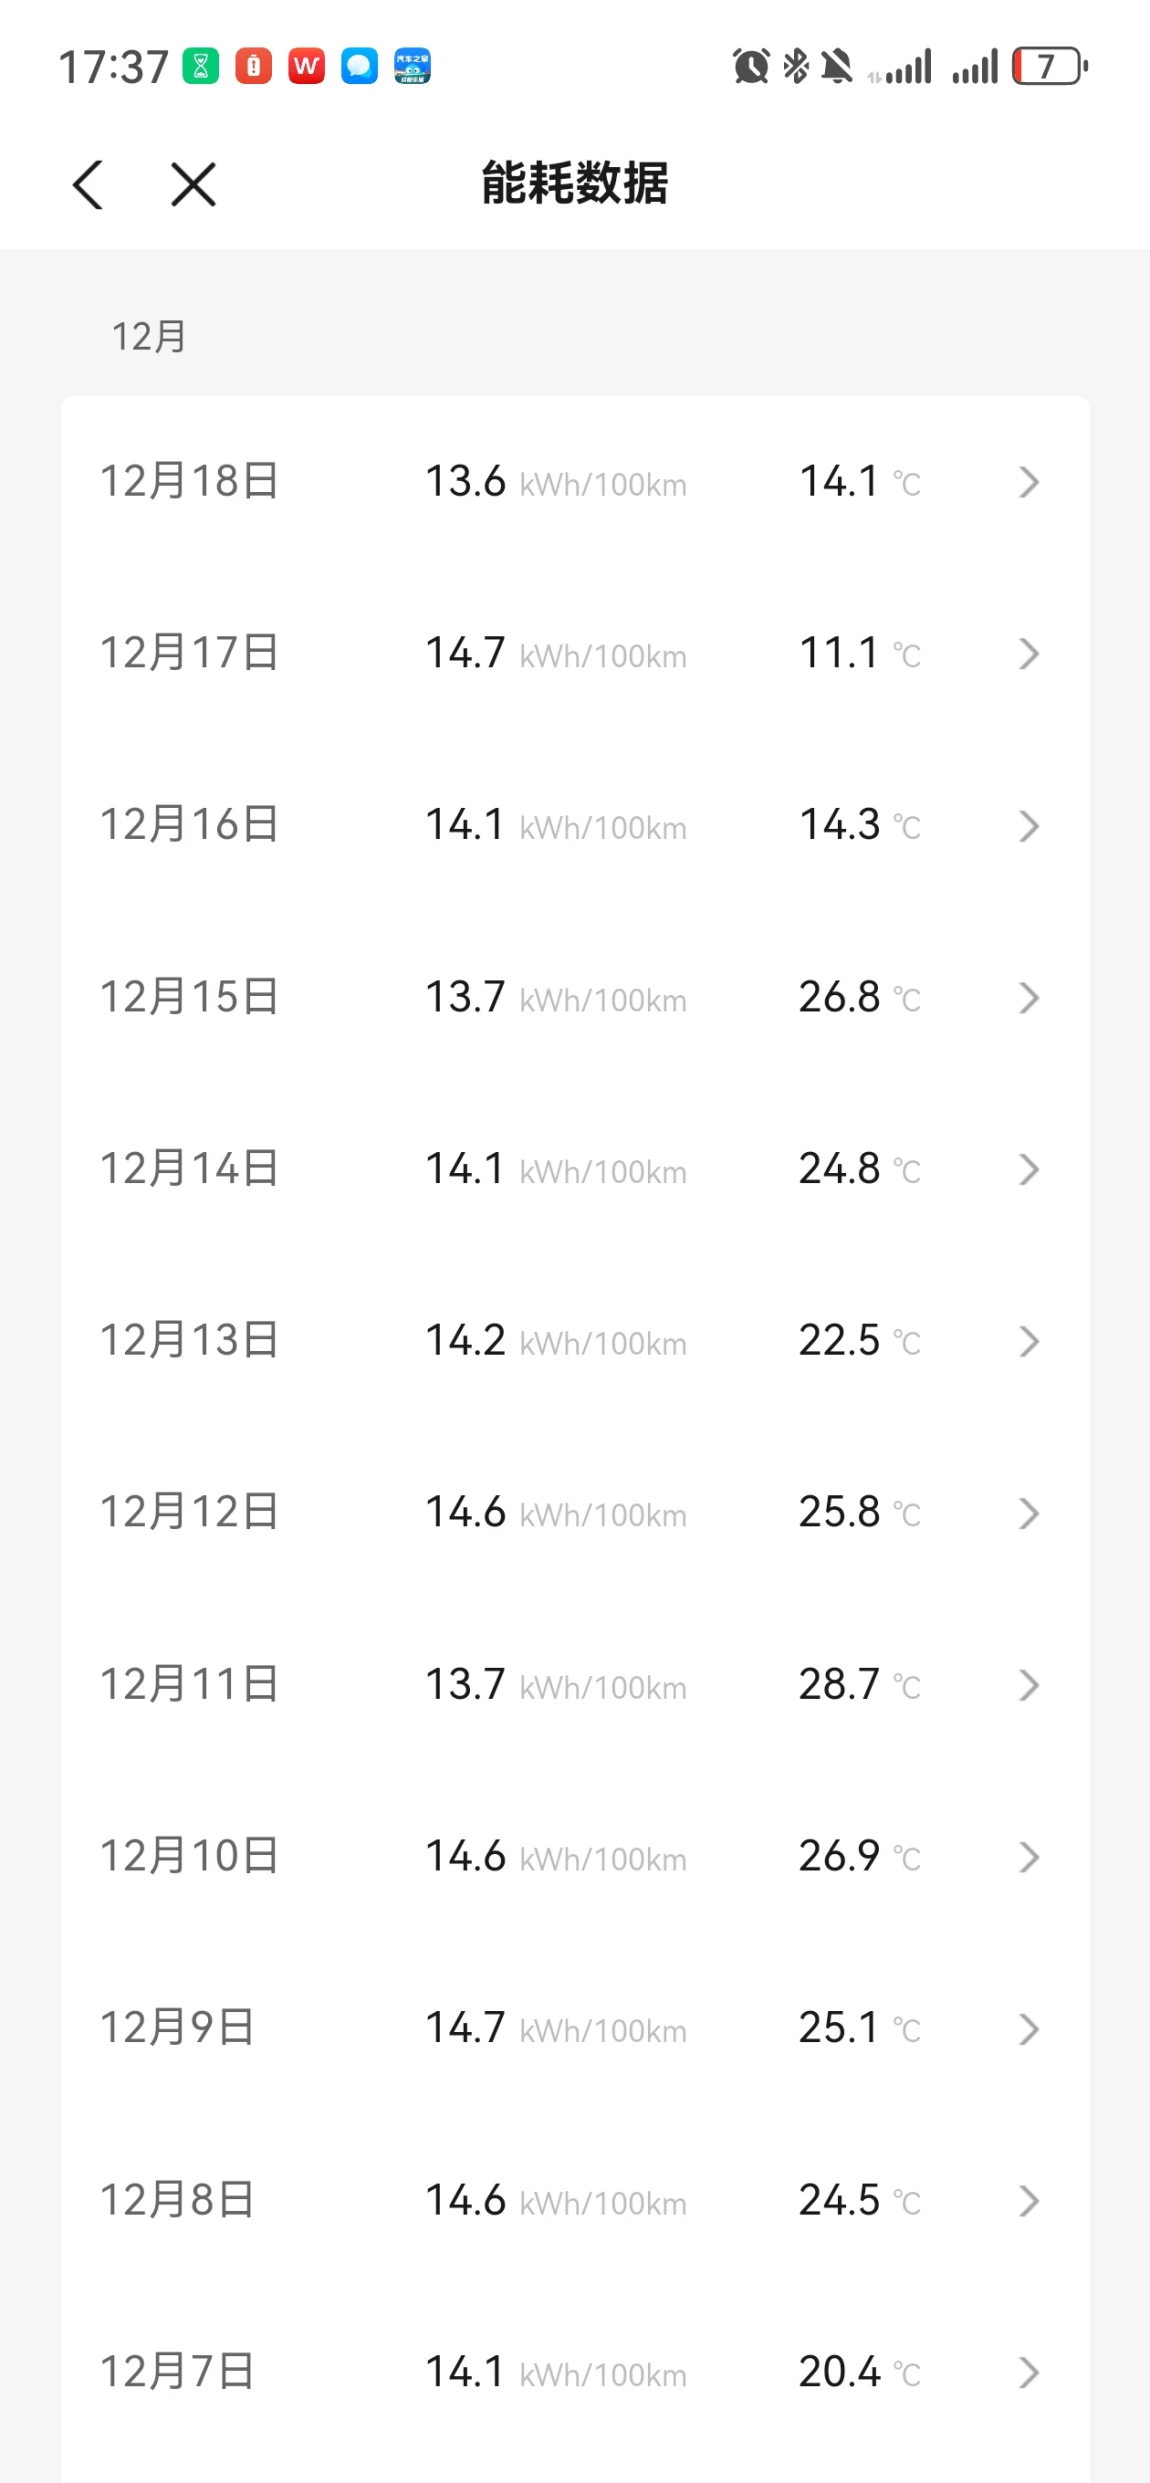Open the 12月10日 row with 26.9 ℃
This screenshot has height=2483, width=1150.
click(x=575, y=1857)
